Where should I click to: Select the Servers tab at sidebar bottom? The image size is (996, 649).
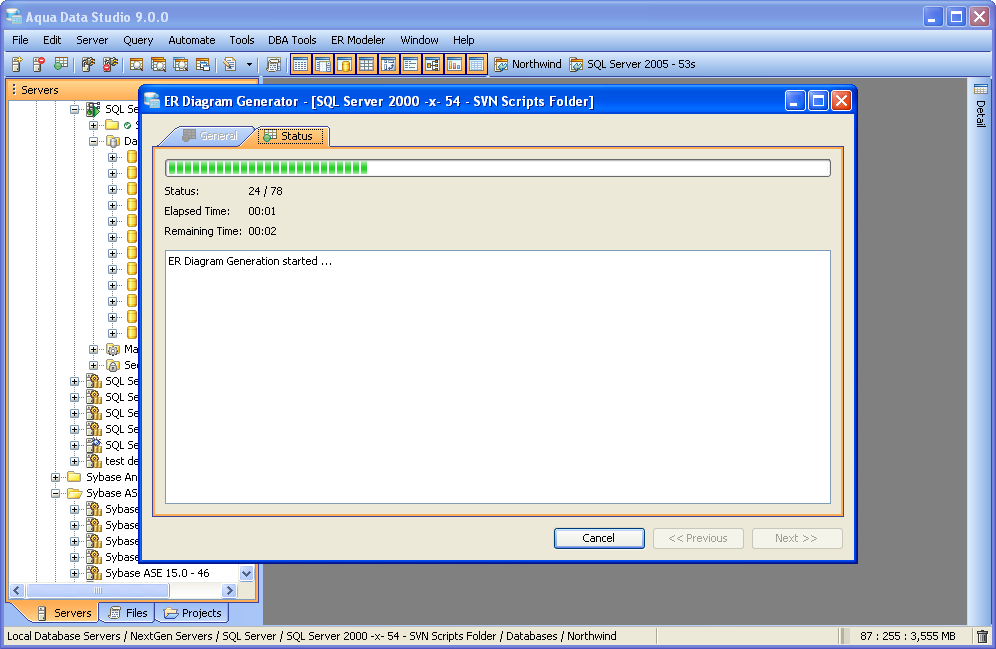click(64, 613)
